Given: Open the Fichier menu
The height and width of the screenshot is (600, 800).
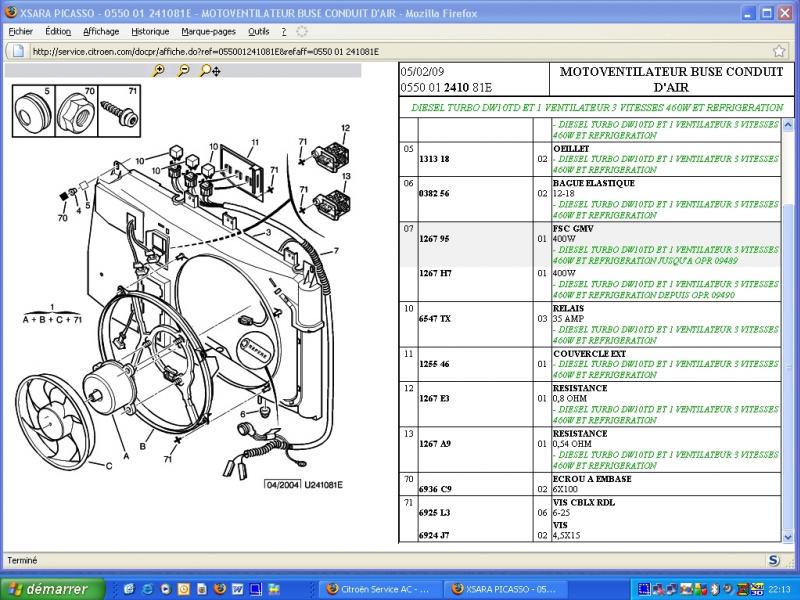Looking at the screenshot, I should [20, 32].
